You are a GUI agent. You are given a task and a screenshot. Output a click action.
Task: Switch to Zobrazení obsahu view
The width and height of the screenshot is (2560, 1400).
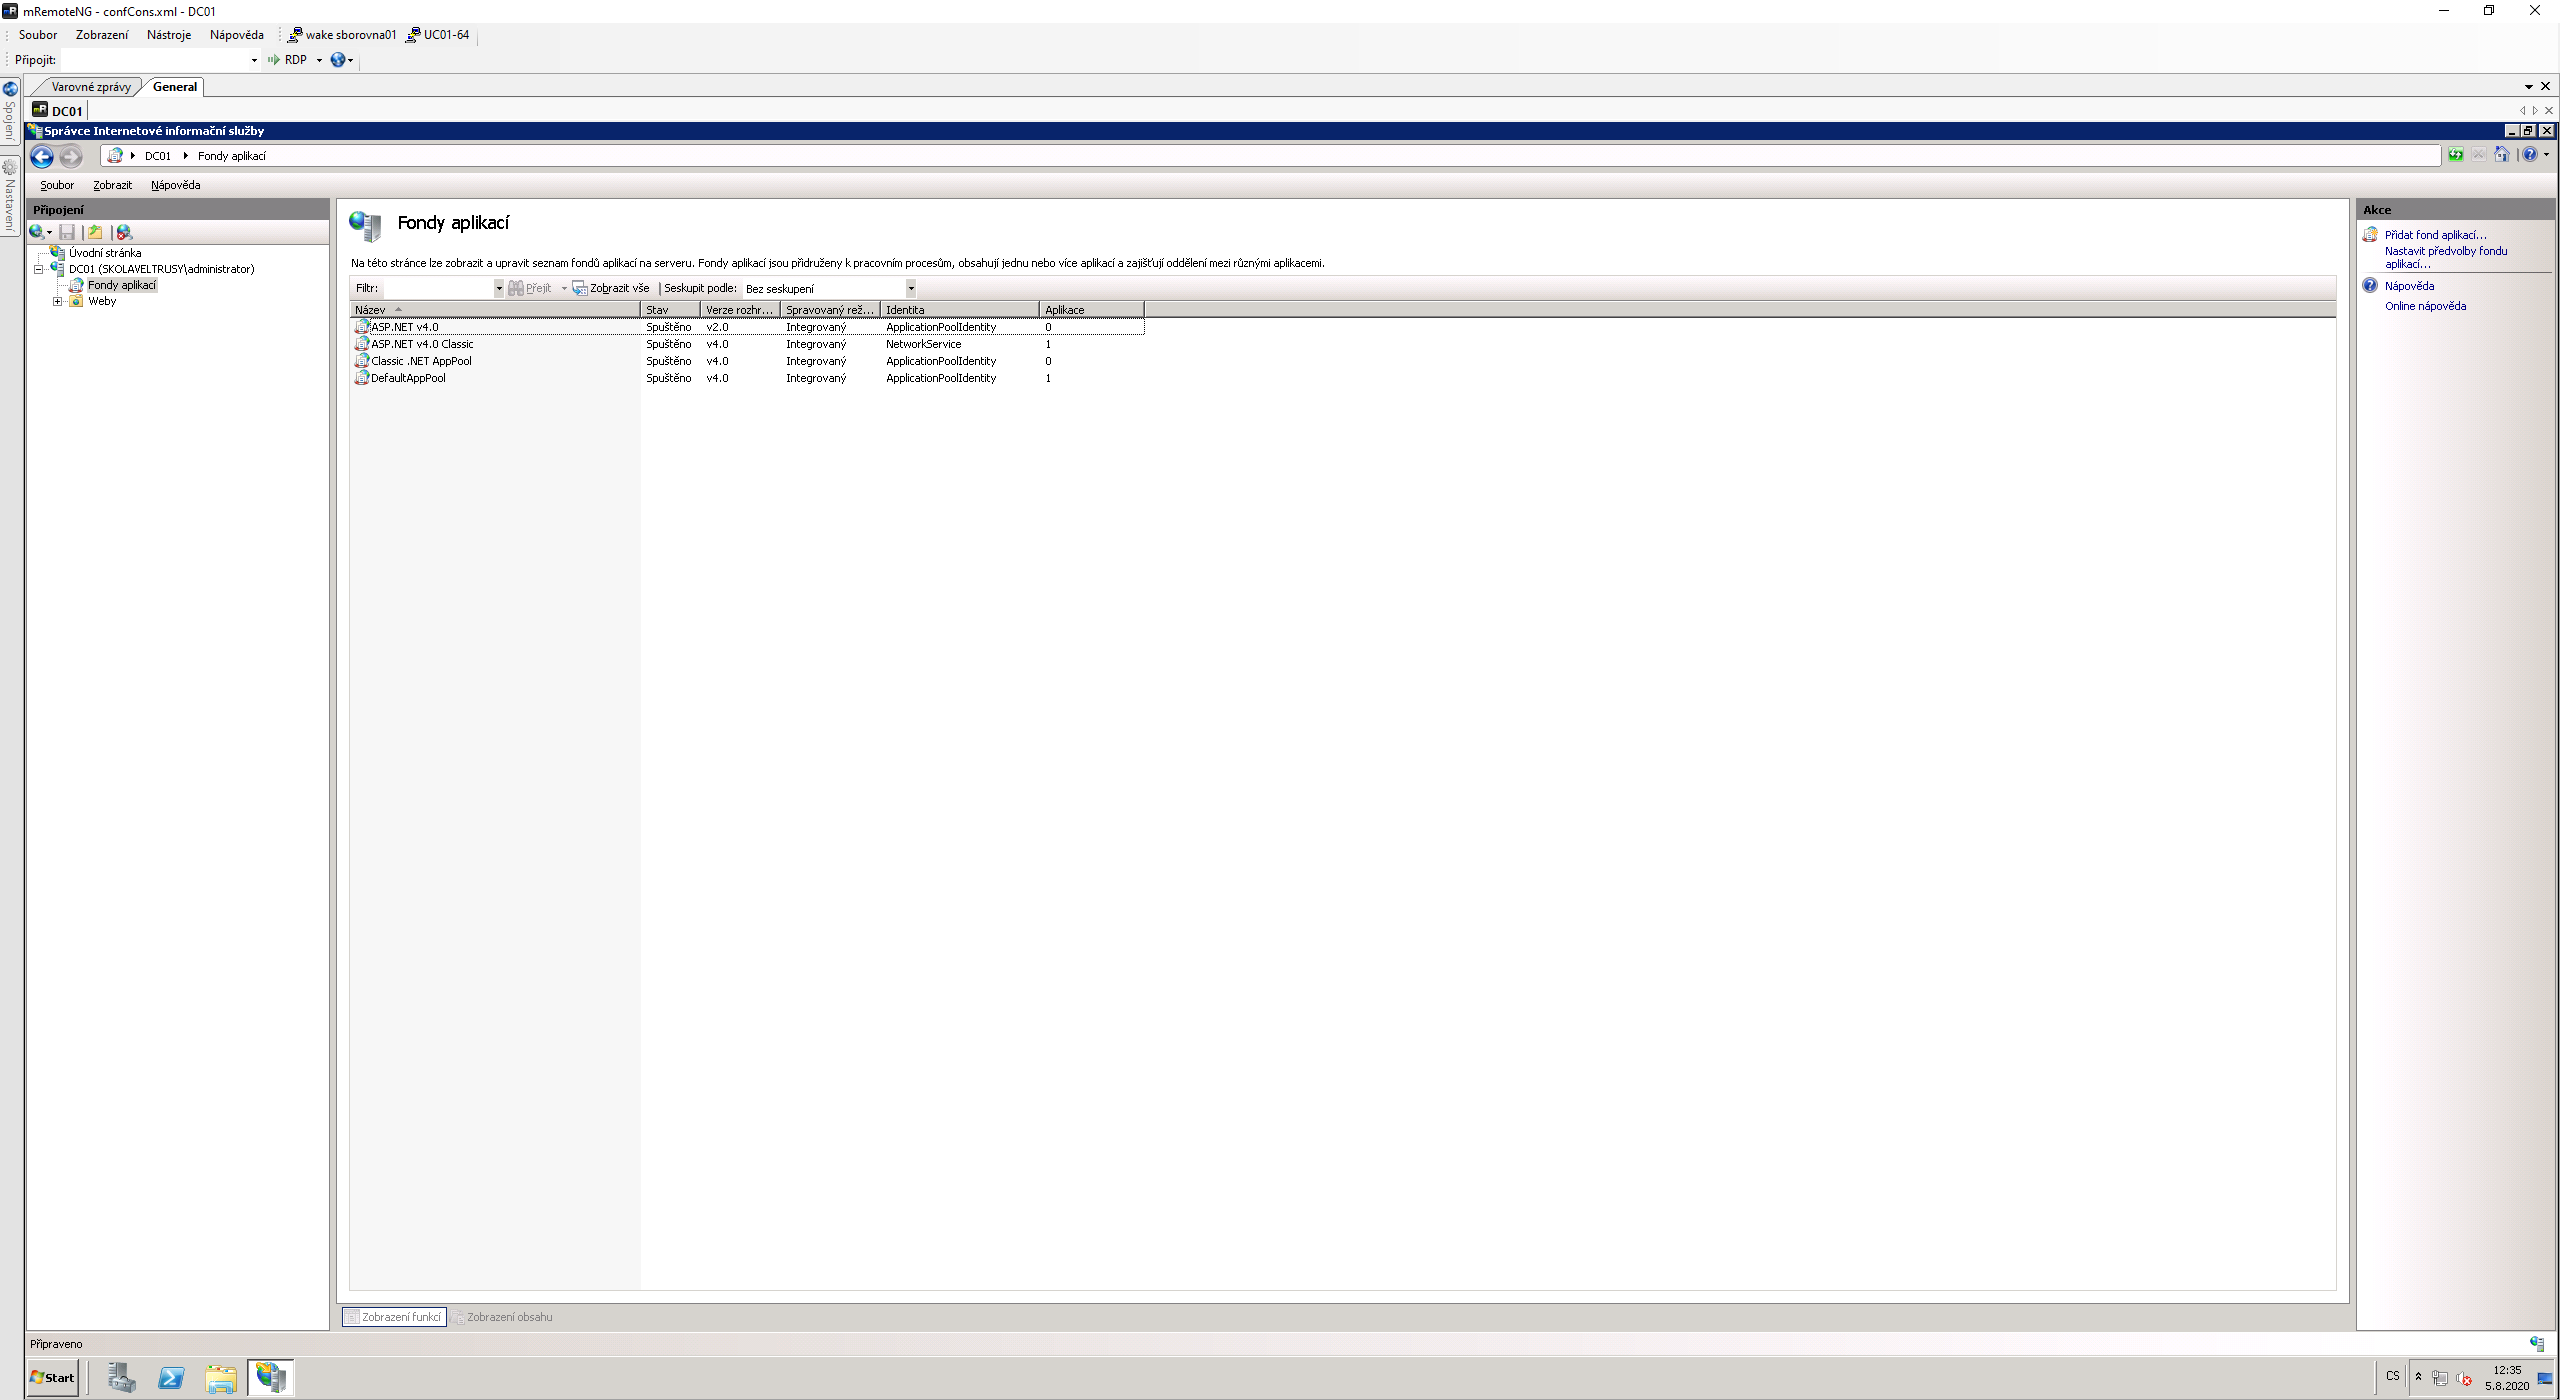click(502, 1317)
